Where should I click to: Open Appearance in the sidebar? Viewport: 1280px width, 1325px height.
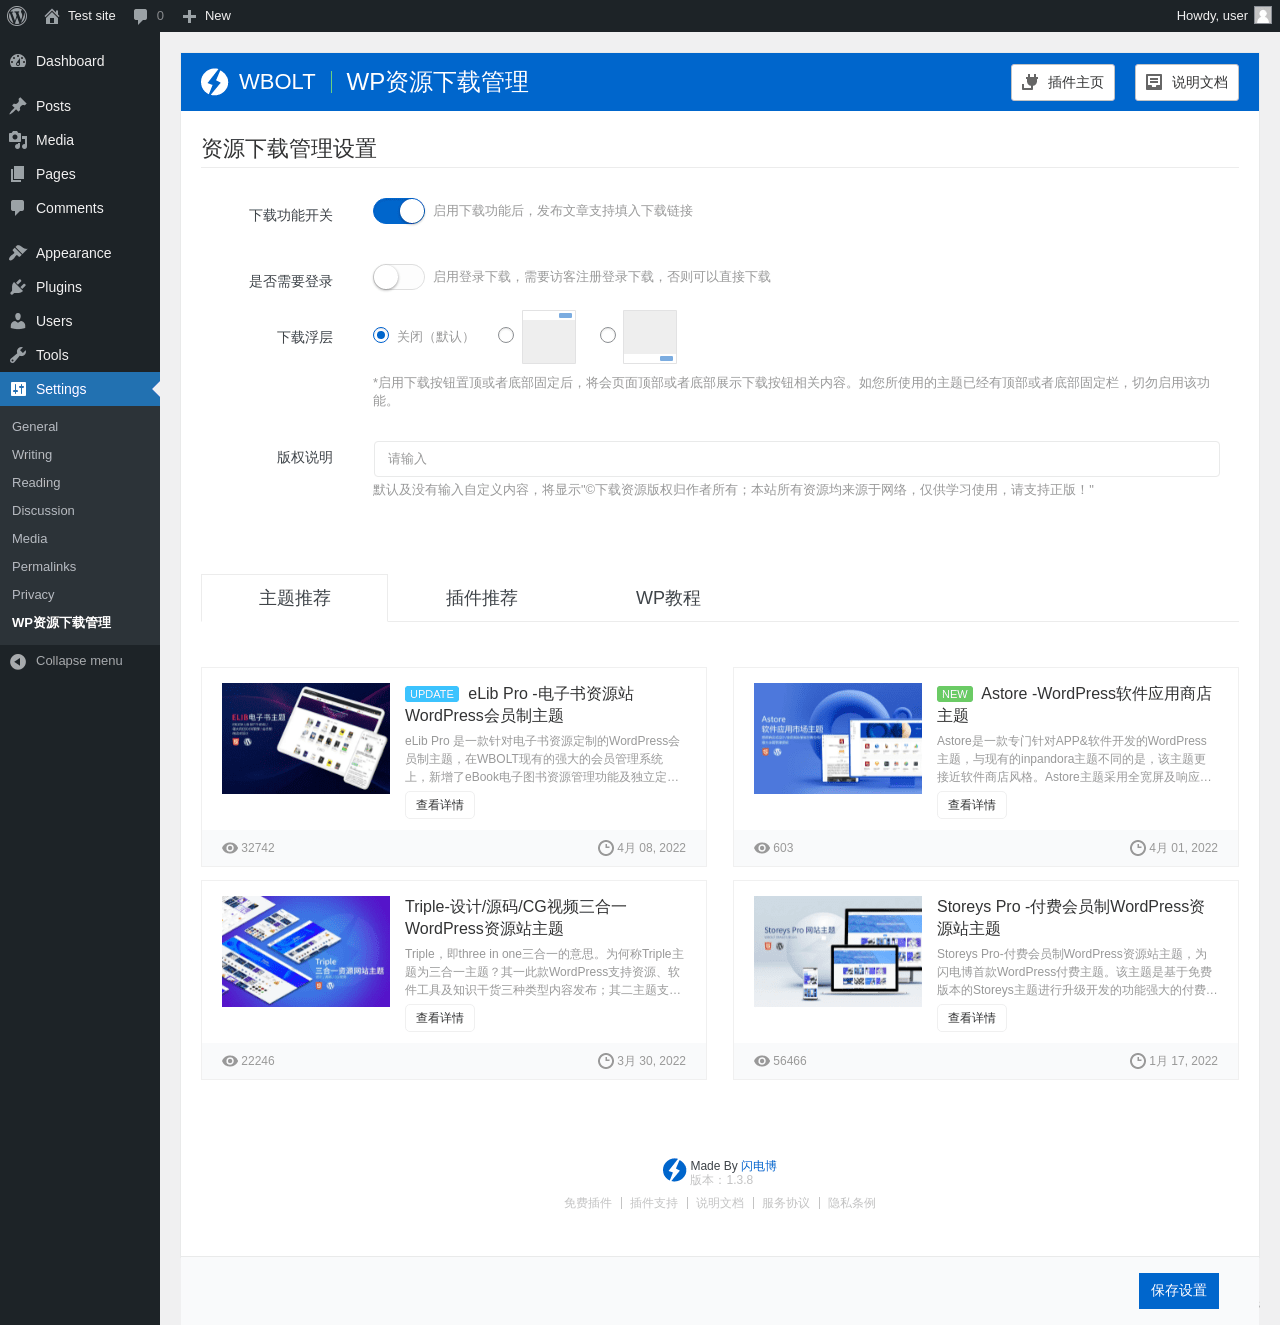click(x=80, y=253)
